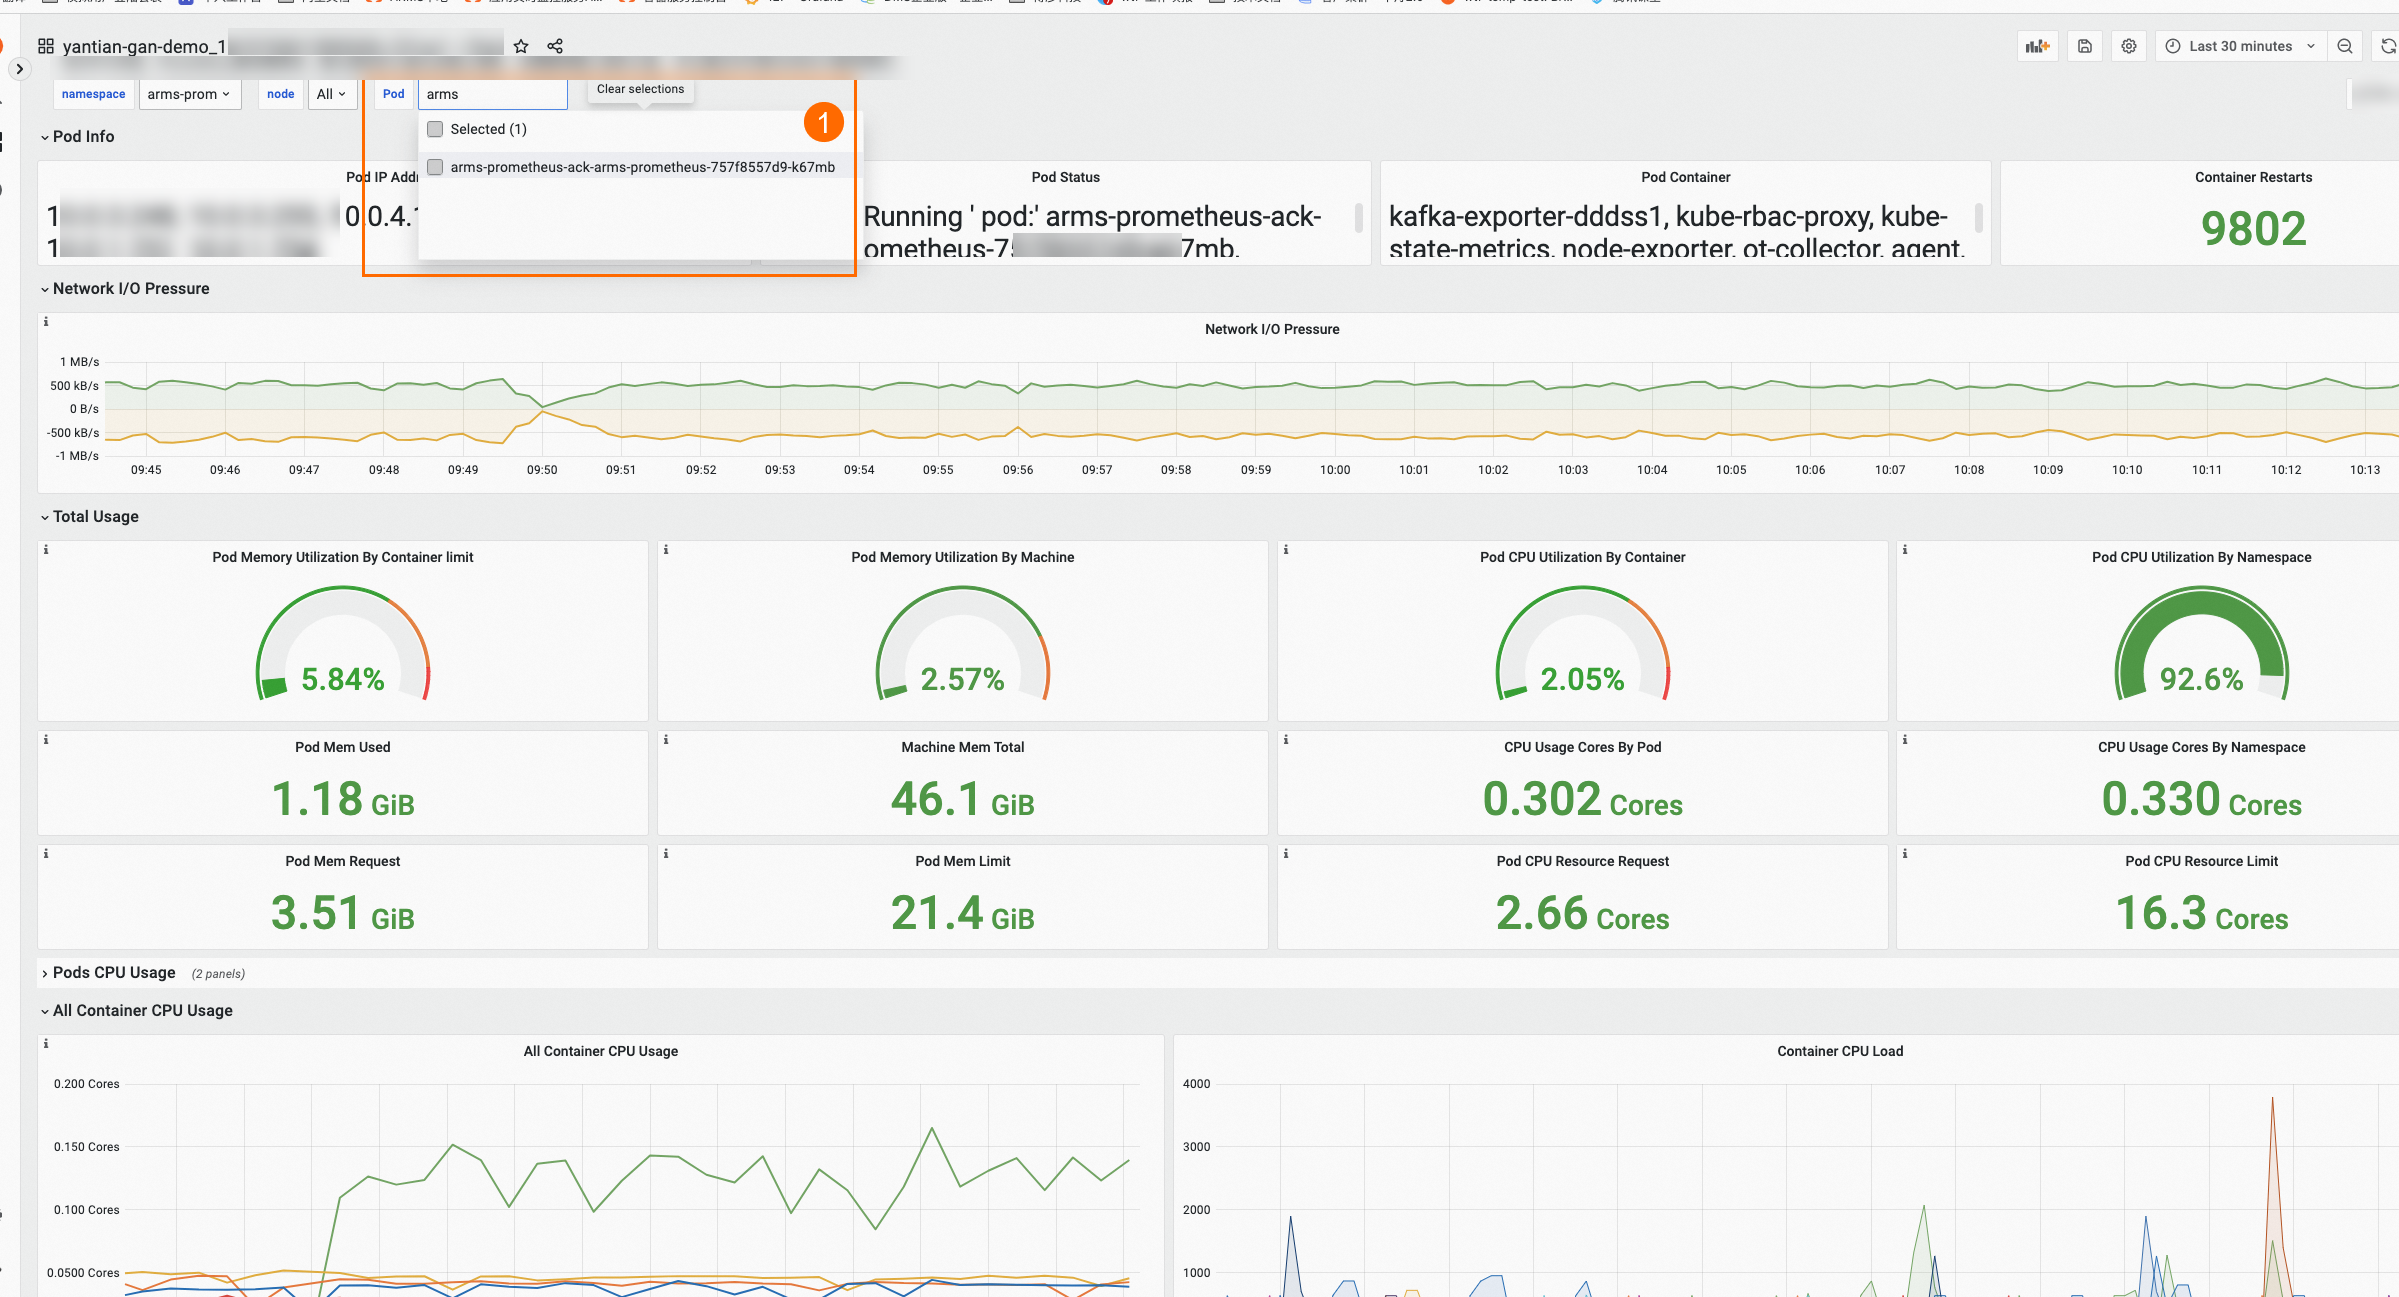The width and height of the screenshot is (2399, 1297).
Task: Click the Clear selections button
Action: [x=639, y=89]
